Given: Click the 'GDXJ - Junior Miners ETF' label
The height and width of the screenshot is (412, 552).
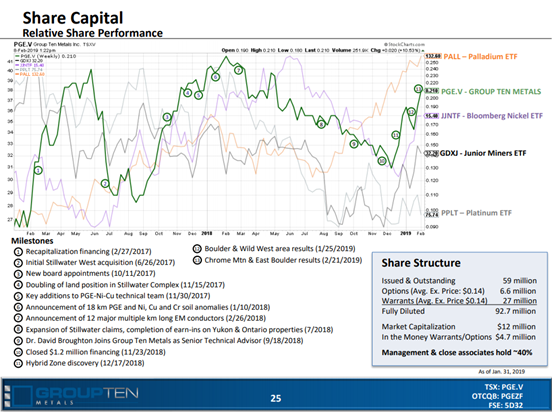Looking at the screenshot, I should (483, 153).
